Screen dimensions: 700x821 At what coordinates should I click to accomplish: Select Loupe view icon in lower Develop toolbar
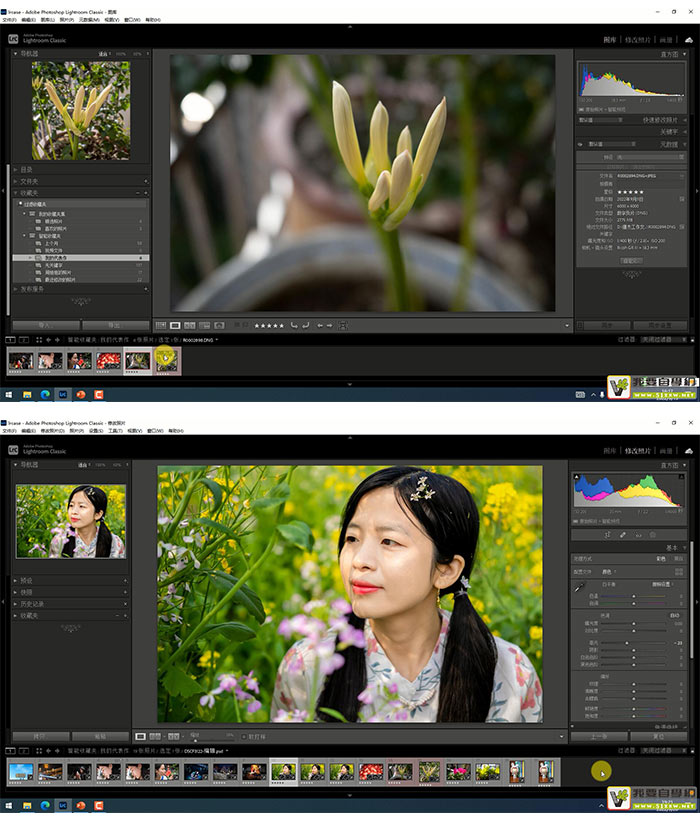click(140, 737)
